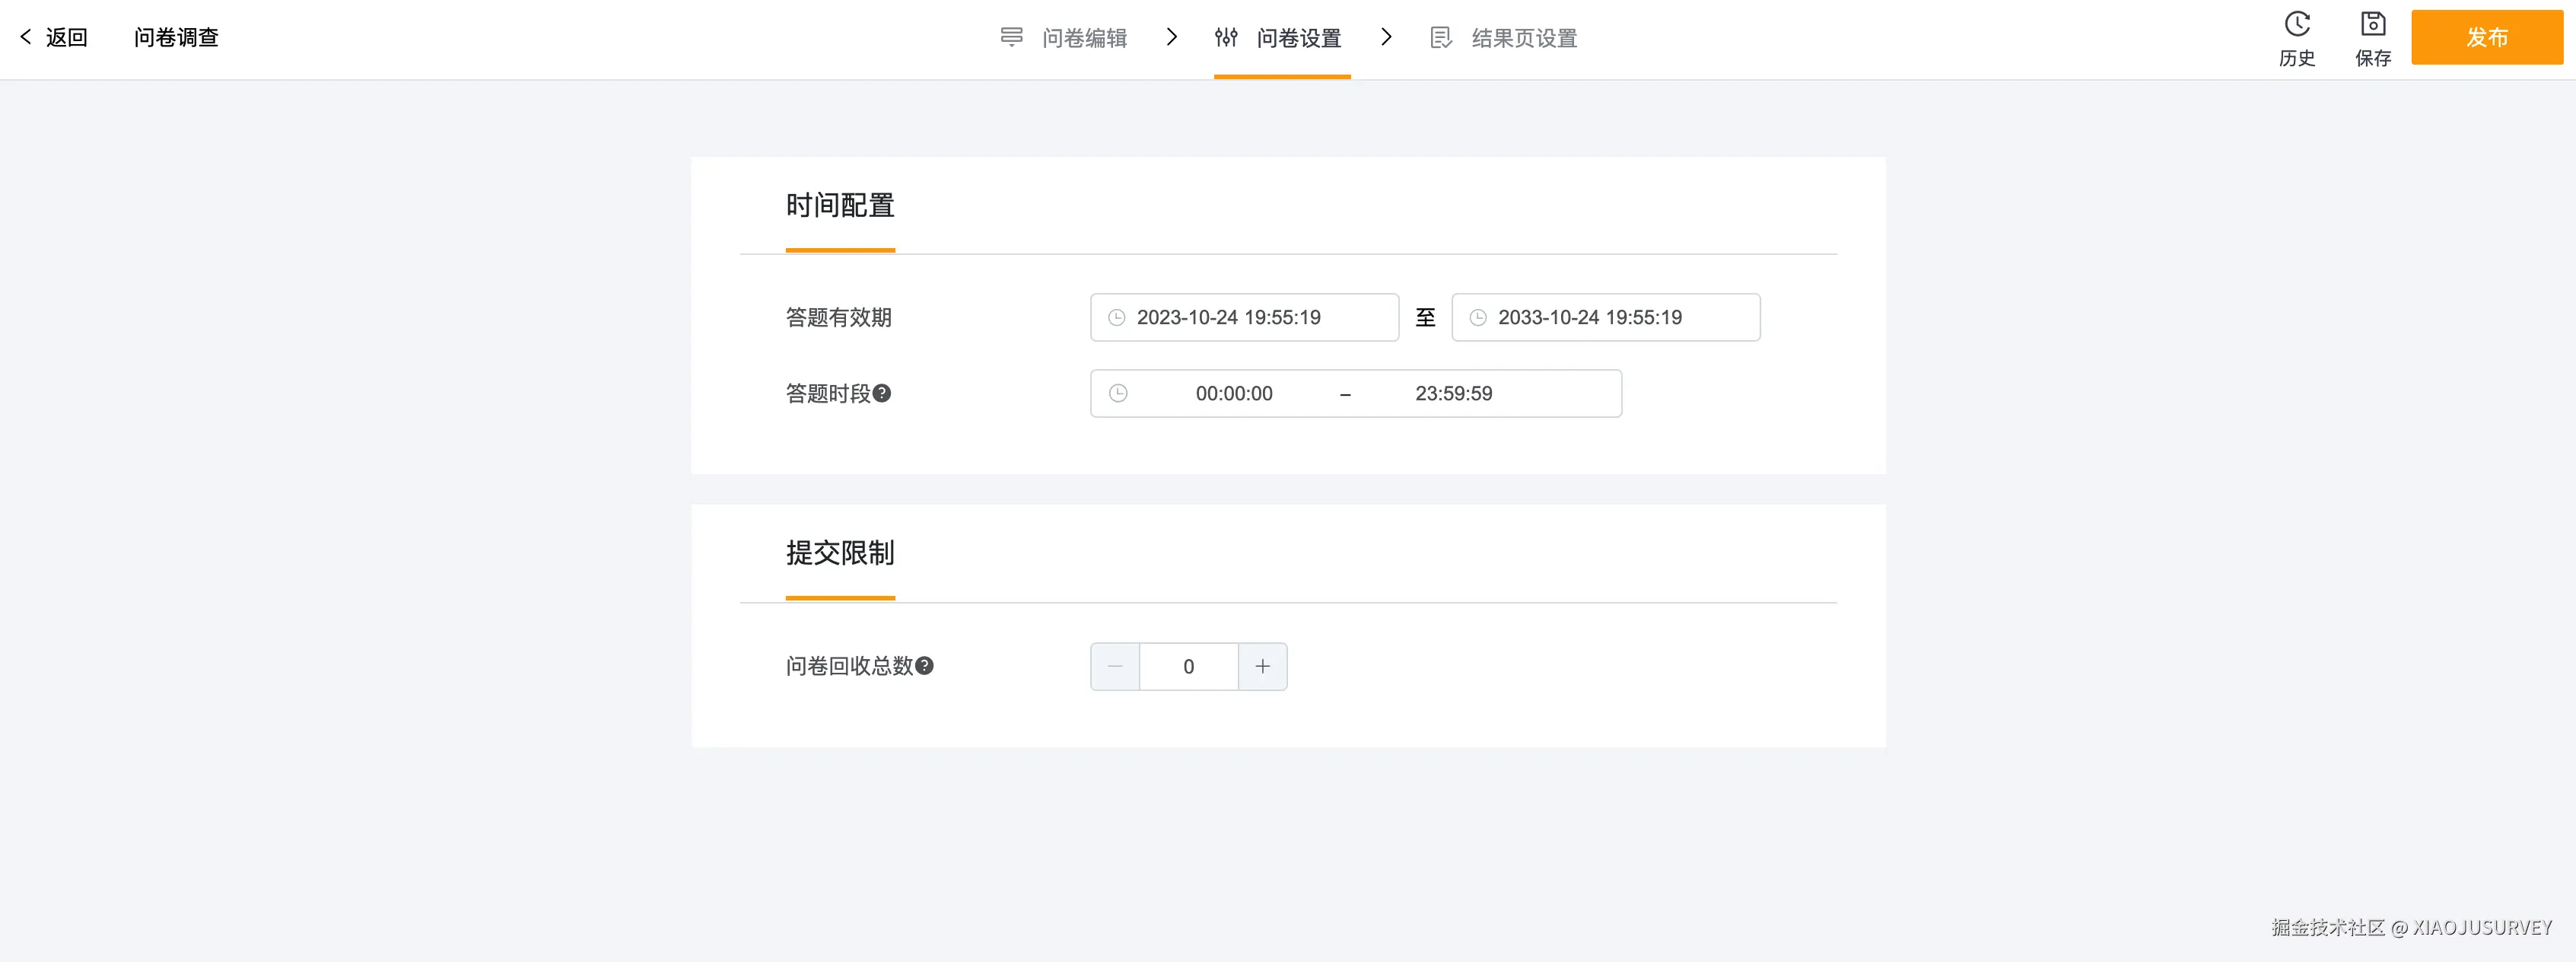Open end date picker 2033-10-24 19:55:19

tap(1590, 318)
